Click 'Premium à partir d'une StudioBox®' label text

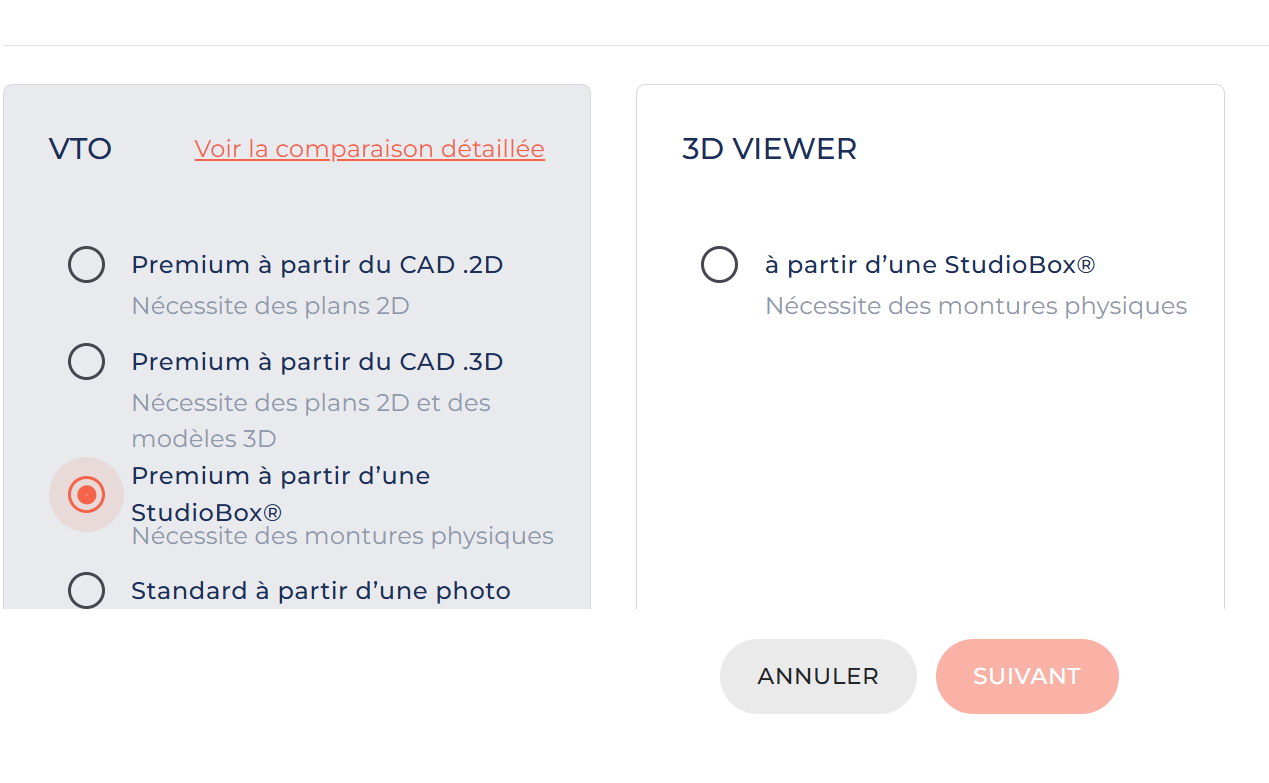[280, 476]
